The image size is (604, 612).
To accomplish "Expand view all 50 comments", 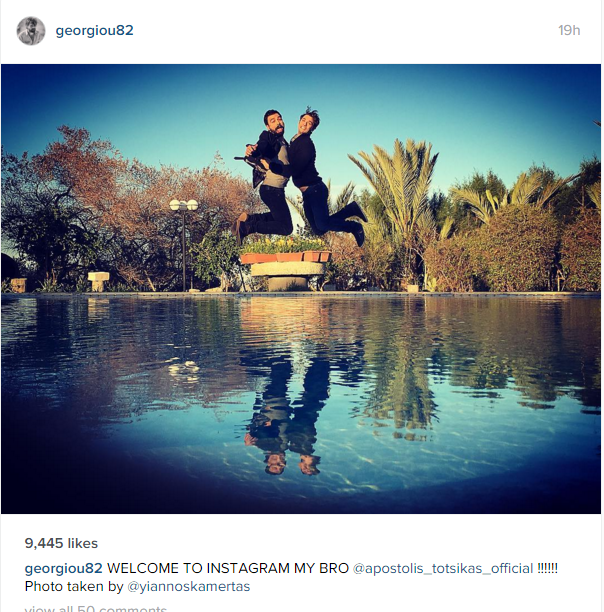I will pos(96,609).
